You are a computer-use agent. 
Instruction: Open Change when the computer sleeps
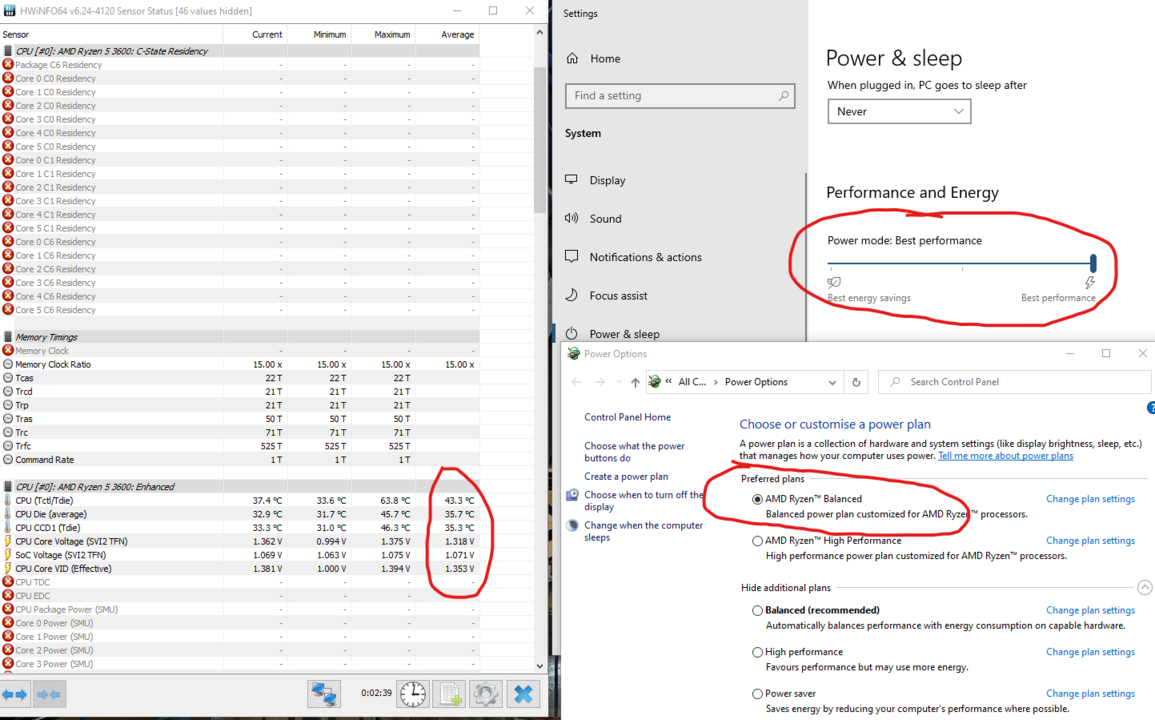644,531
